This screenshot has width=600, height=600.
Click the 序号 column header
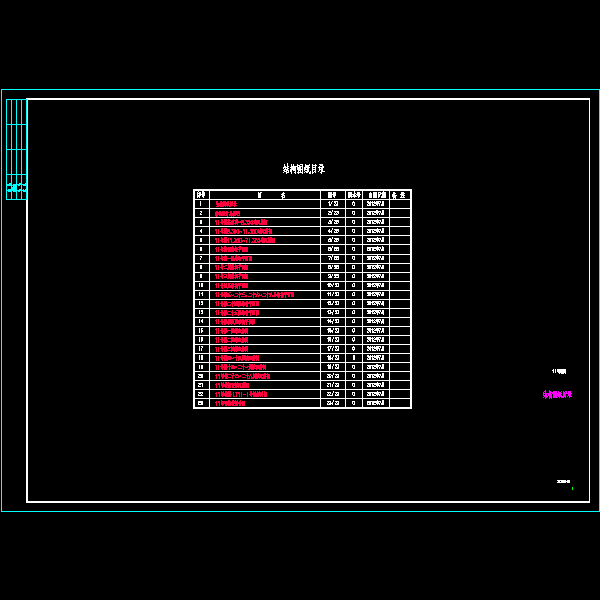201,195
